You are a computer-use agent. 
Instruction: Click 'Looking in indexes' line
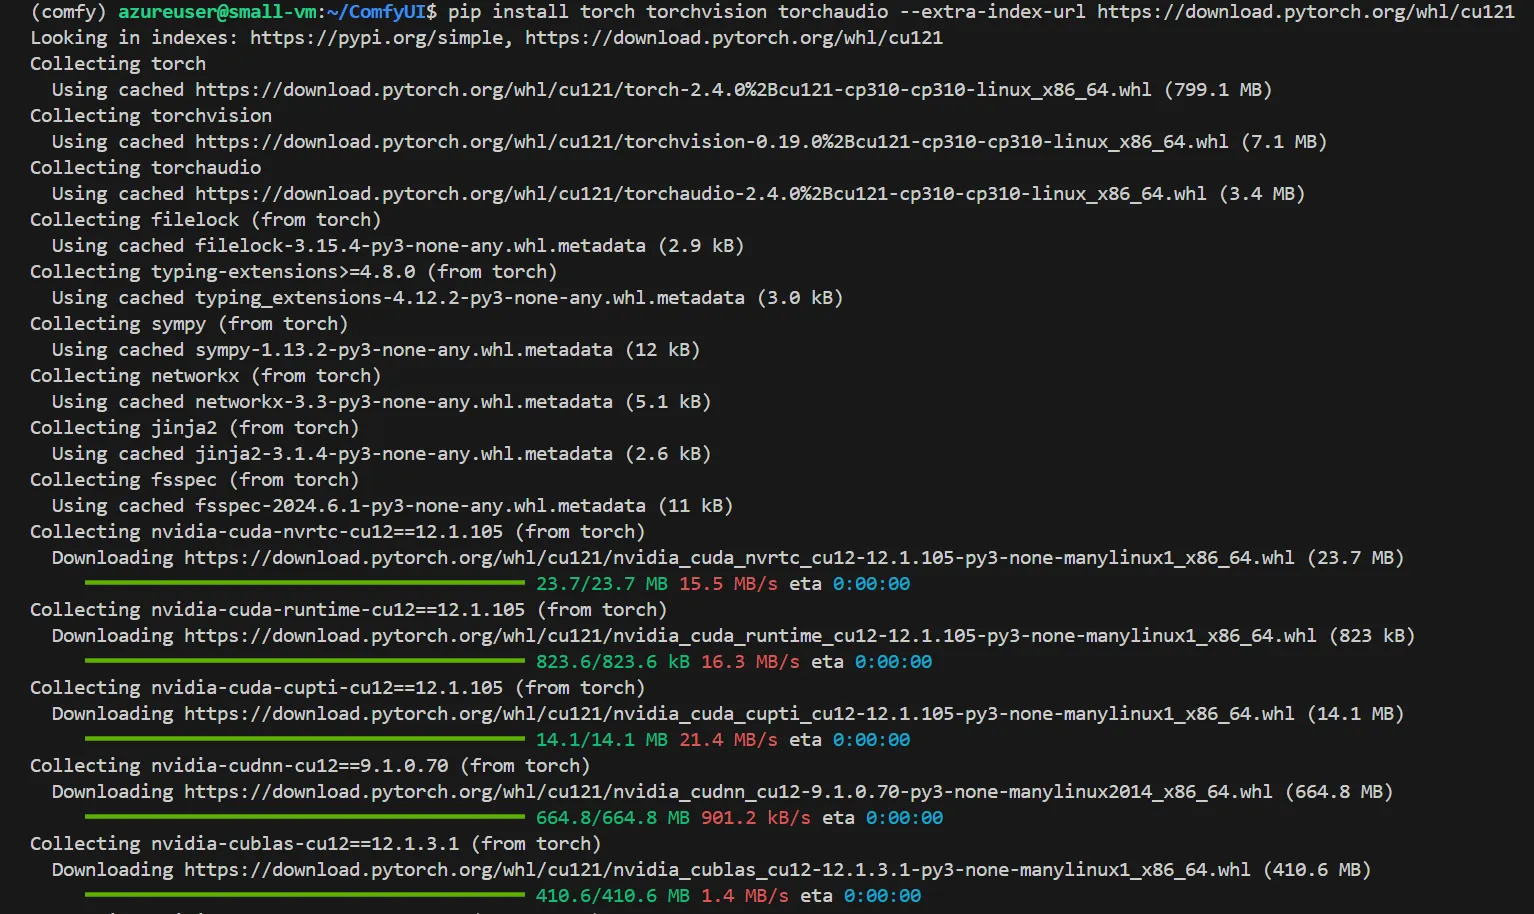coord(486,38)
